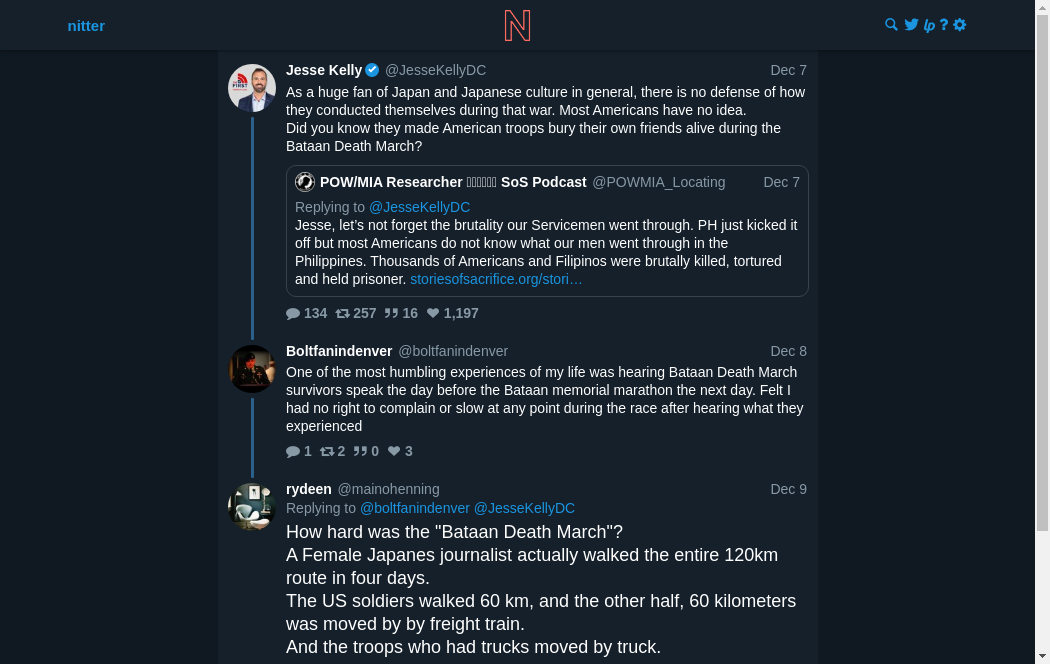Screen dimensions: 1050x664
Task: Click retweet count on Boltfanindenver's tweet
Action: click(x=333, y=451)
